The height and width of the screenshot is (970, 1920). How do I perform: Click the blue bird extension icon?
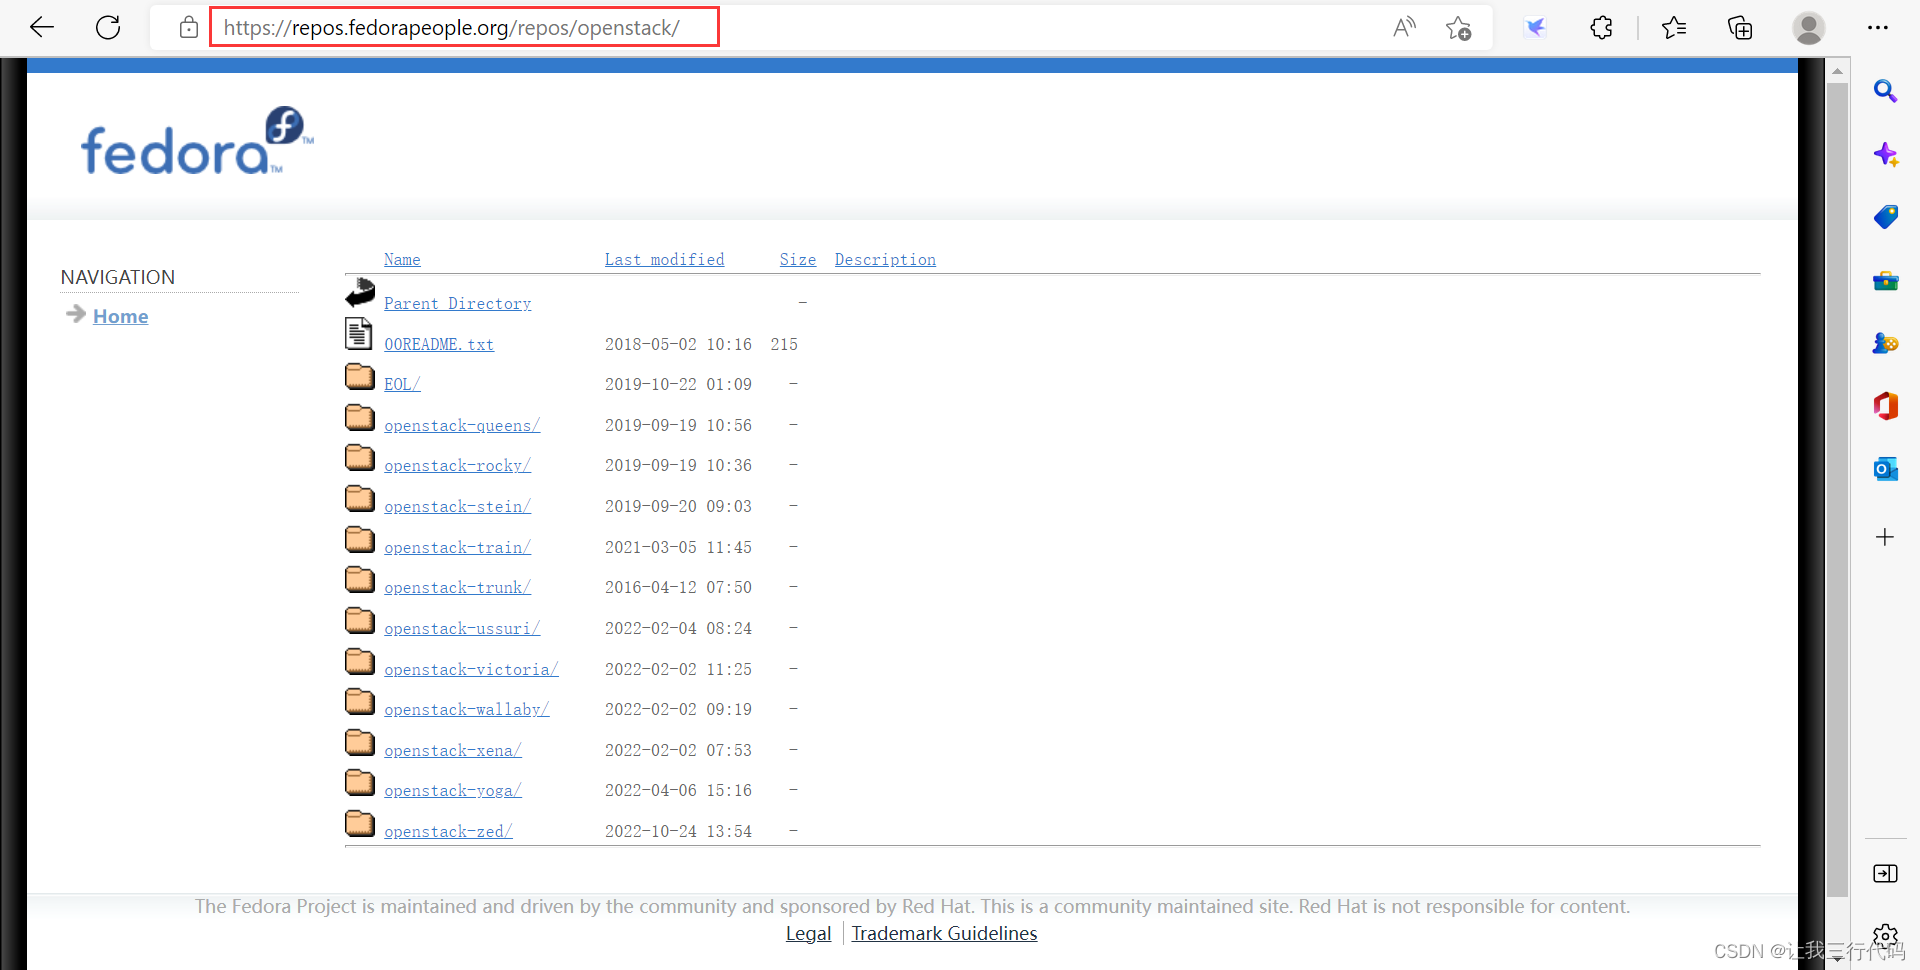click(1536, 27)
